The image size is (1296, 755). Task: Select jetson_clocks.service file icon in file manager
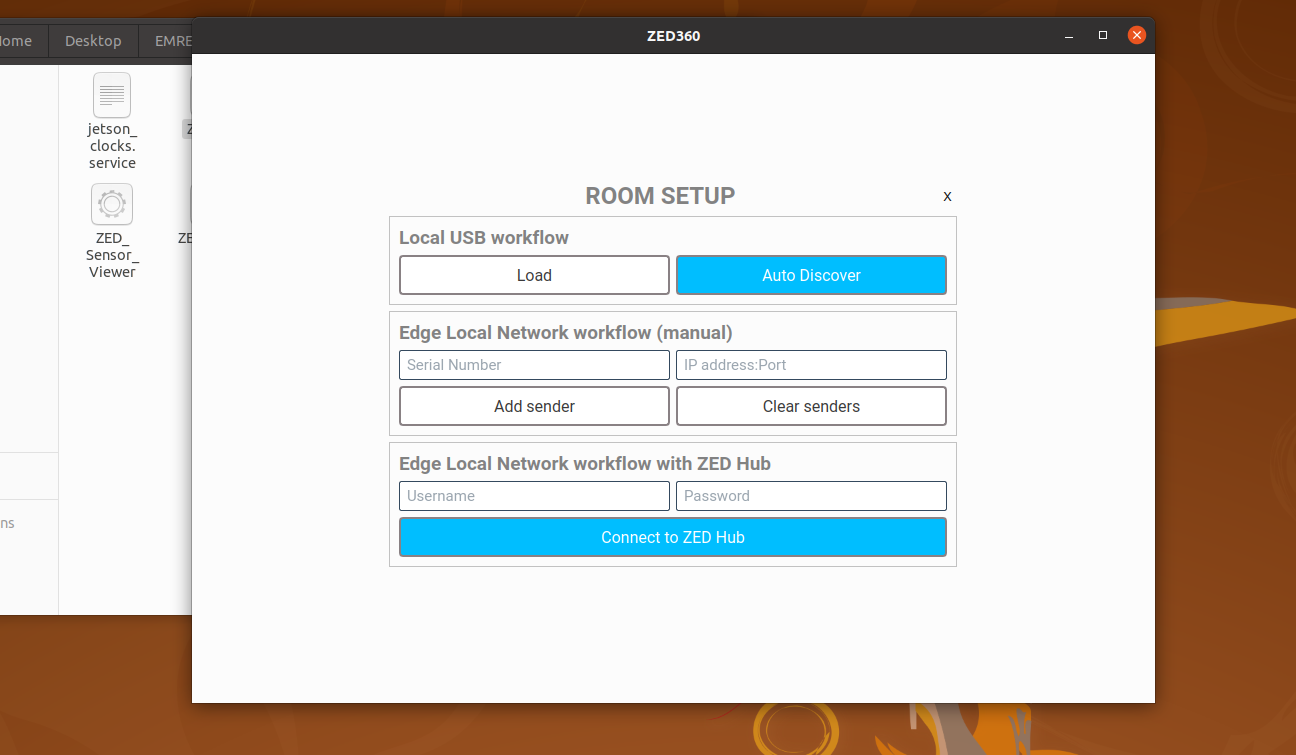[112, 95]
